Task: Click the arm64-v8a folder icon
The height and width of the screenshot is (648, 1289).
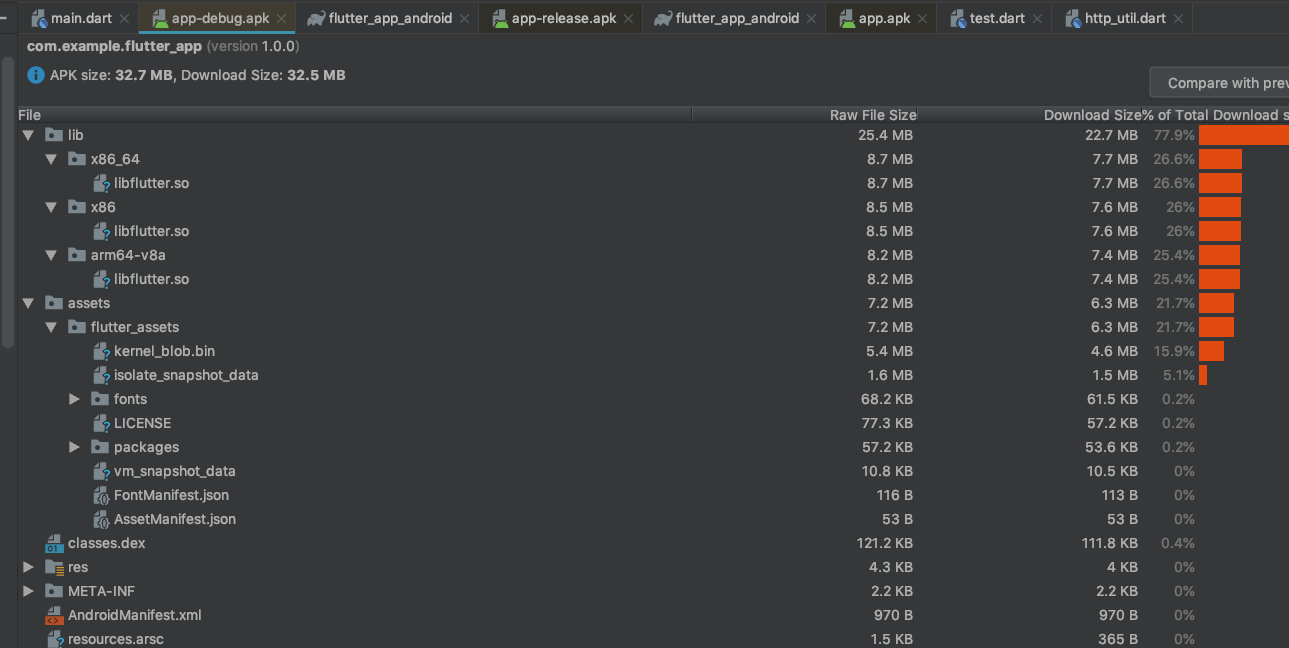Action: tap(77, 255)
